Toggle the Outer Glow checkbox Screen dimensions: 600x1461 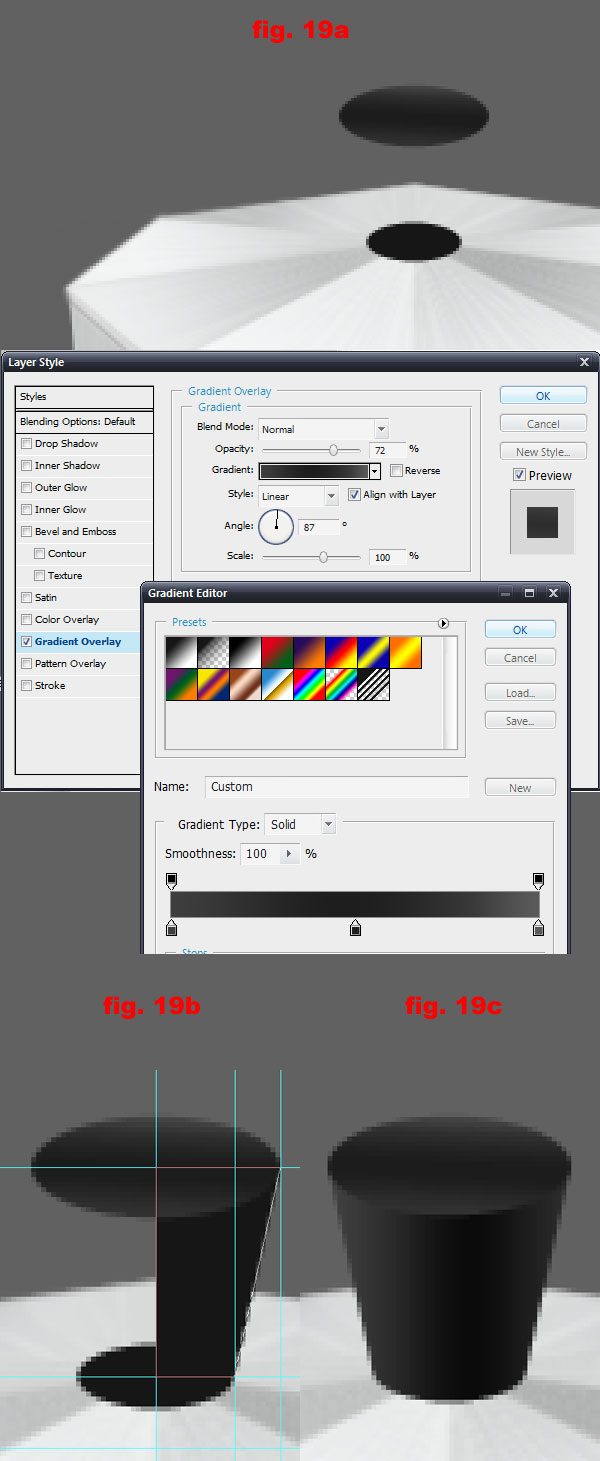26,488
